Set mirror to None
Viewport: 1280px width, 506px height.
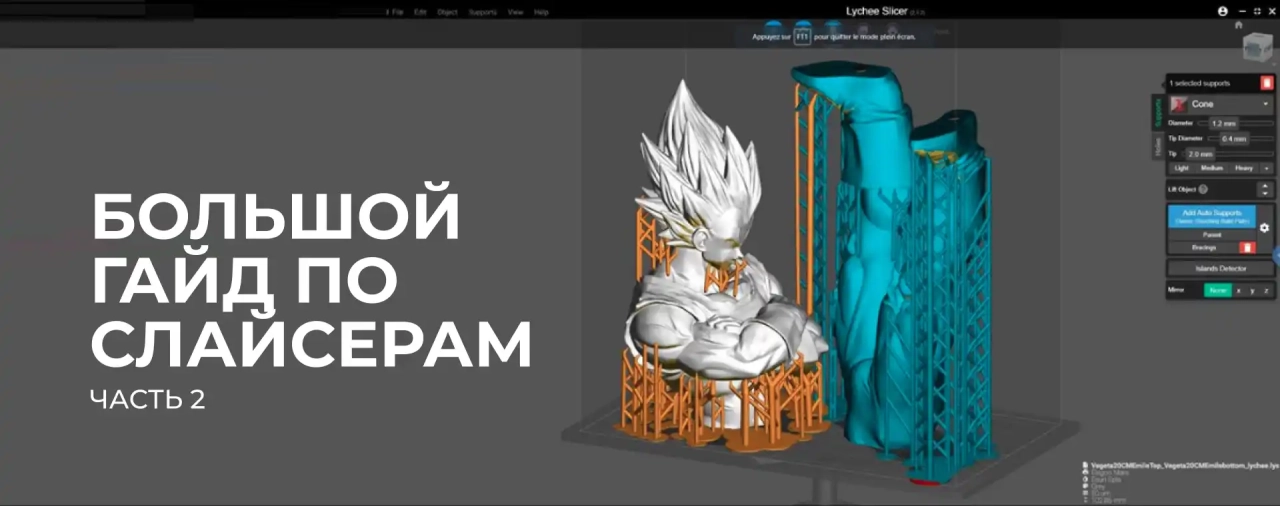pos(1217,290)
